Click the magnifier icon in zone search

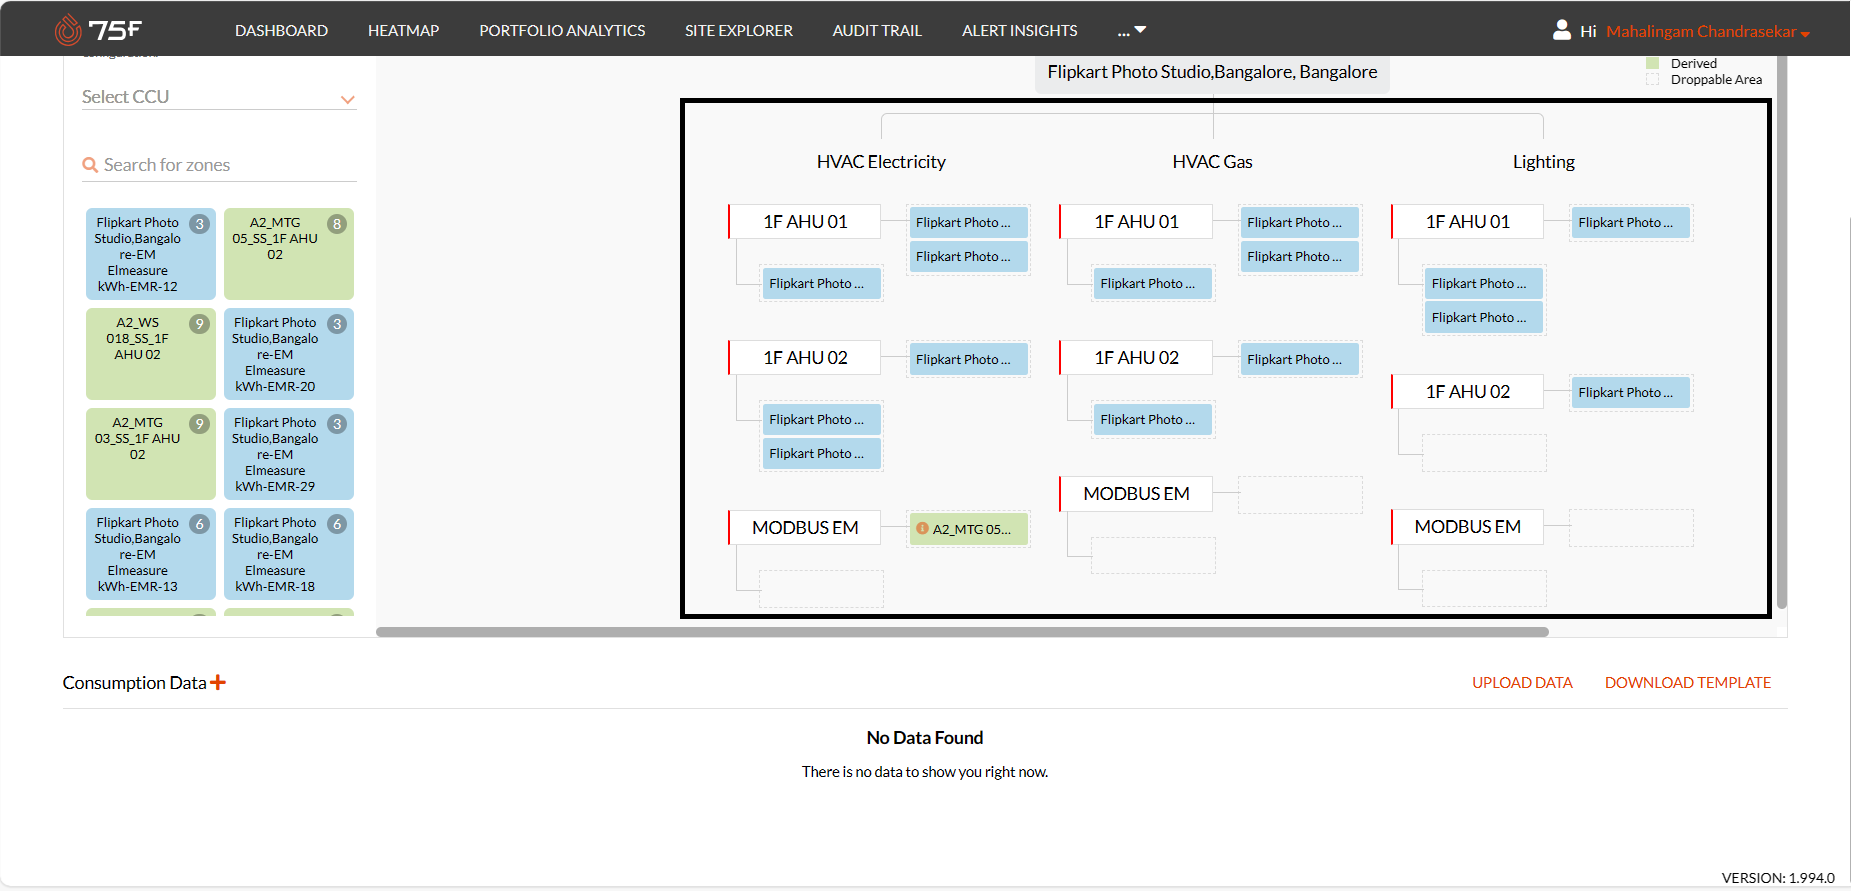(90, 165)
